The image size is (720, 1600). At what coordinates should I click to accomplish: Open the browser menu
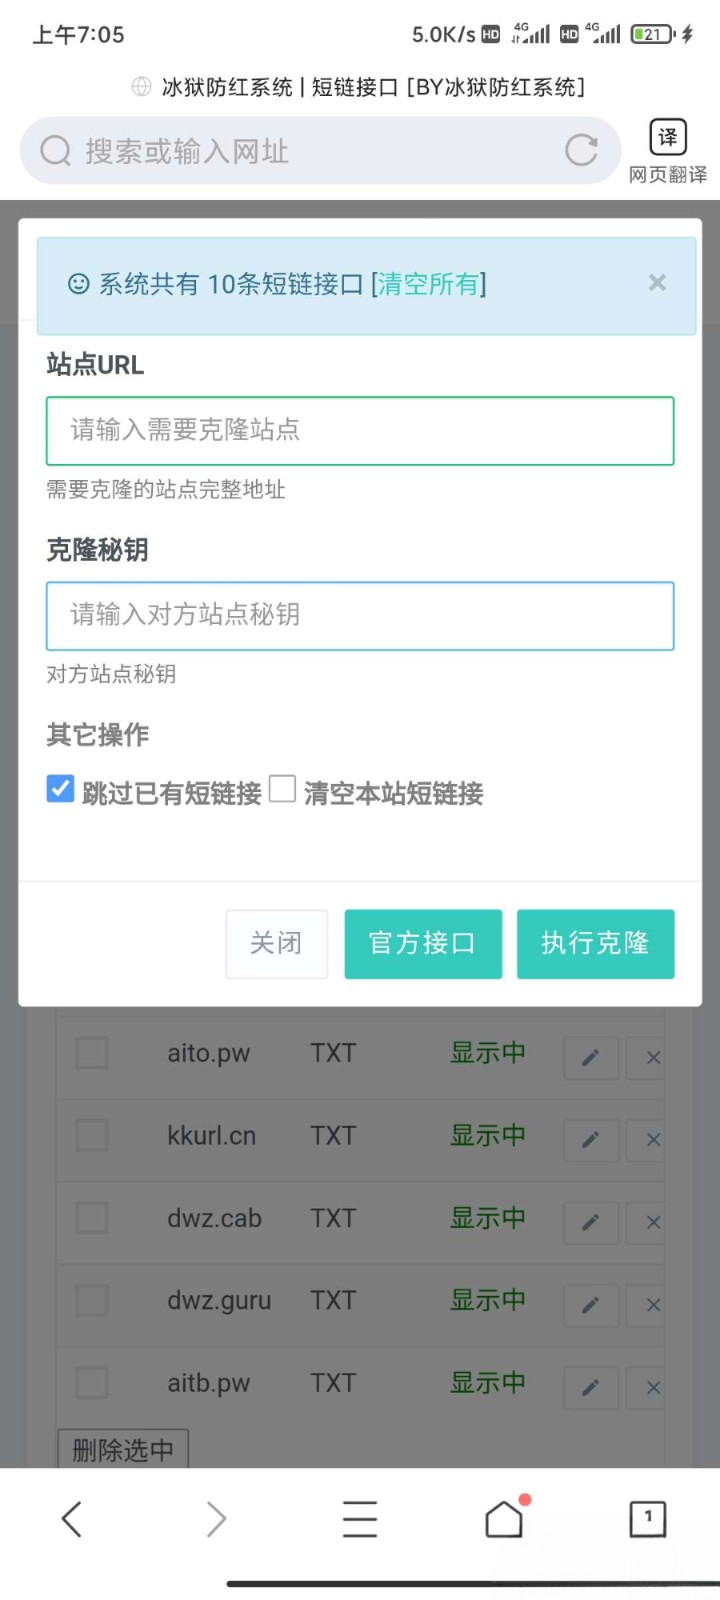(x=360, y=1518)
